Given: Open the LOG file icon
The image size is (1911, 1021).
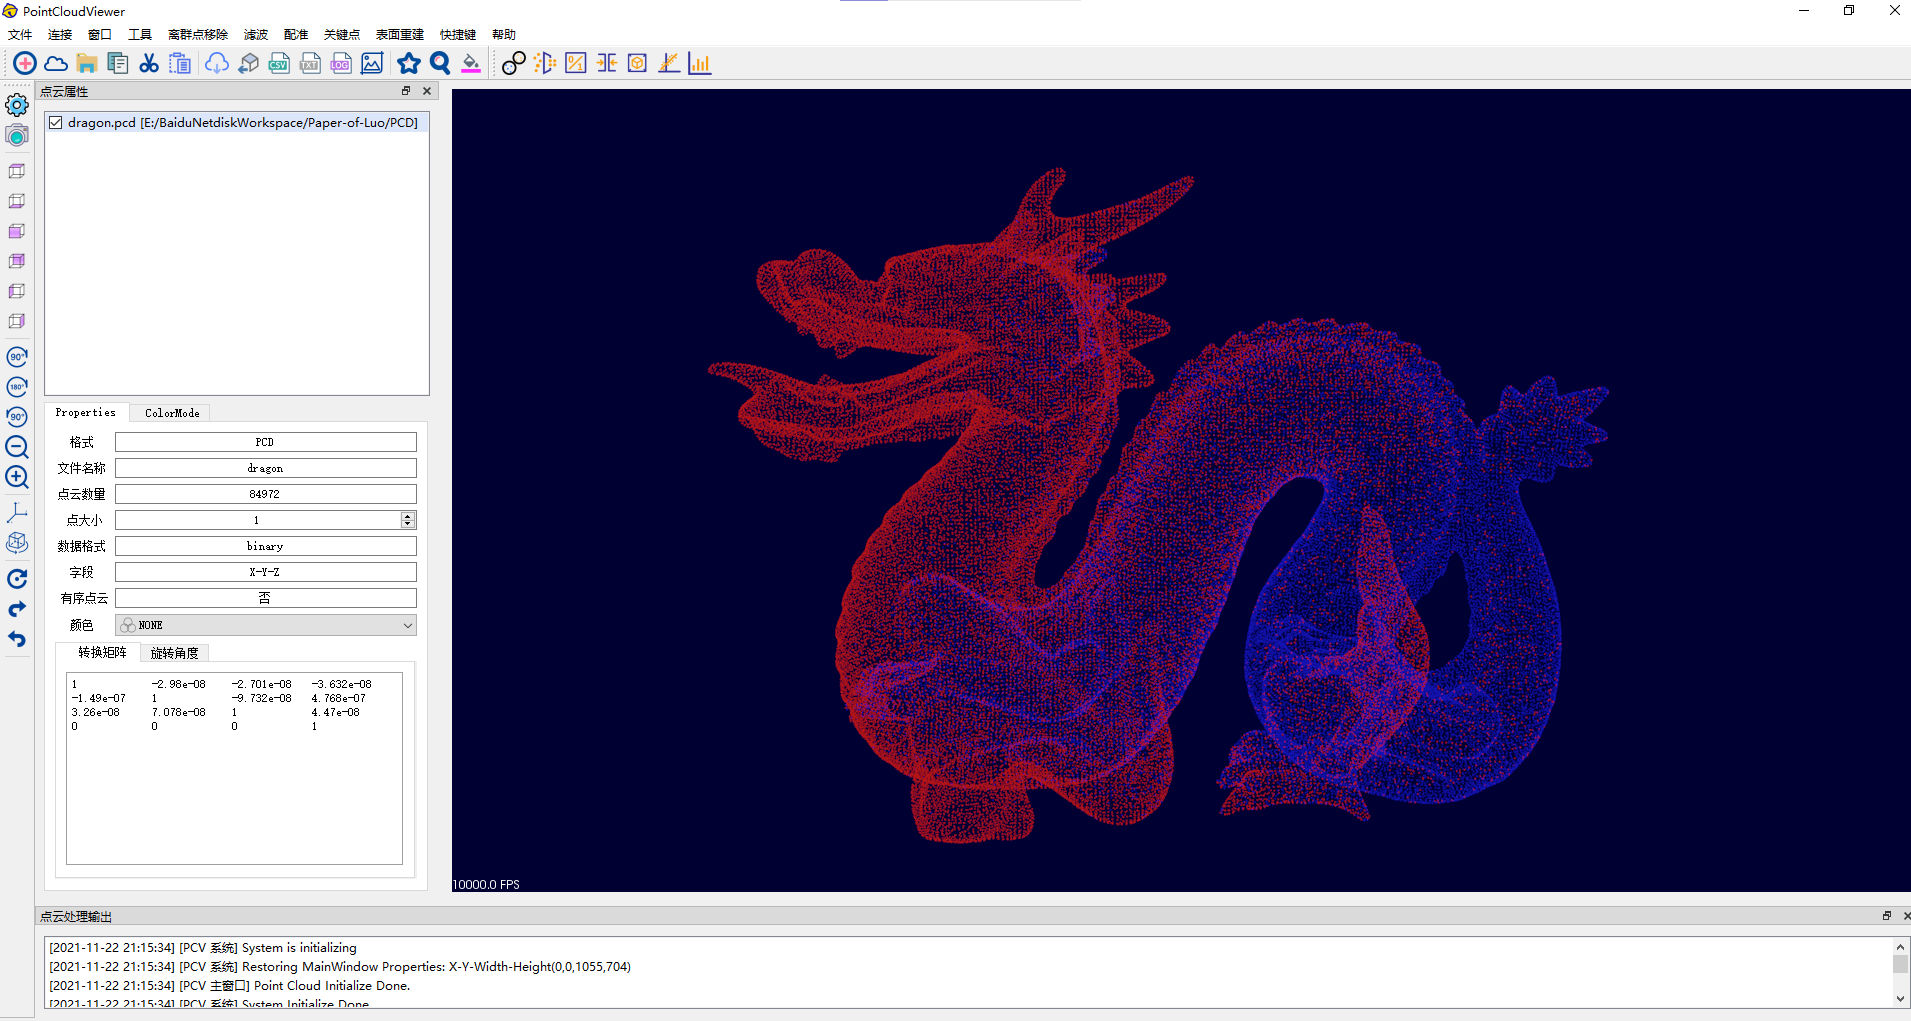Looking at the screenshot, I should 341,64.
